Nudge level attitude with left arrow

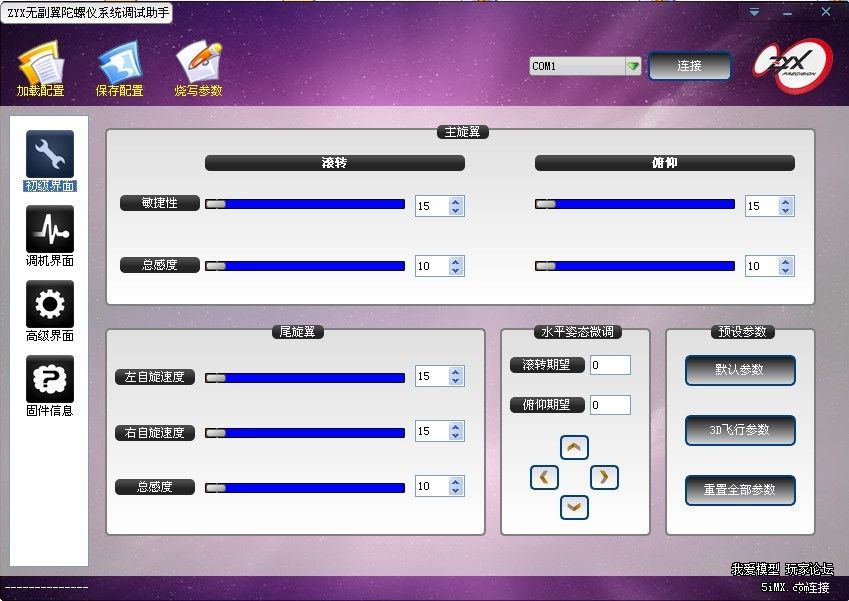(x=544, y=478)
